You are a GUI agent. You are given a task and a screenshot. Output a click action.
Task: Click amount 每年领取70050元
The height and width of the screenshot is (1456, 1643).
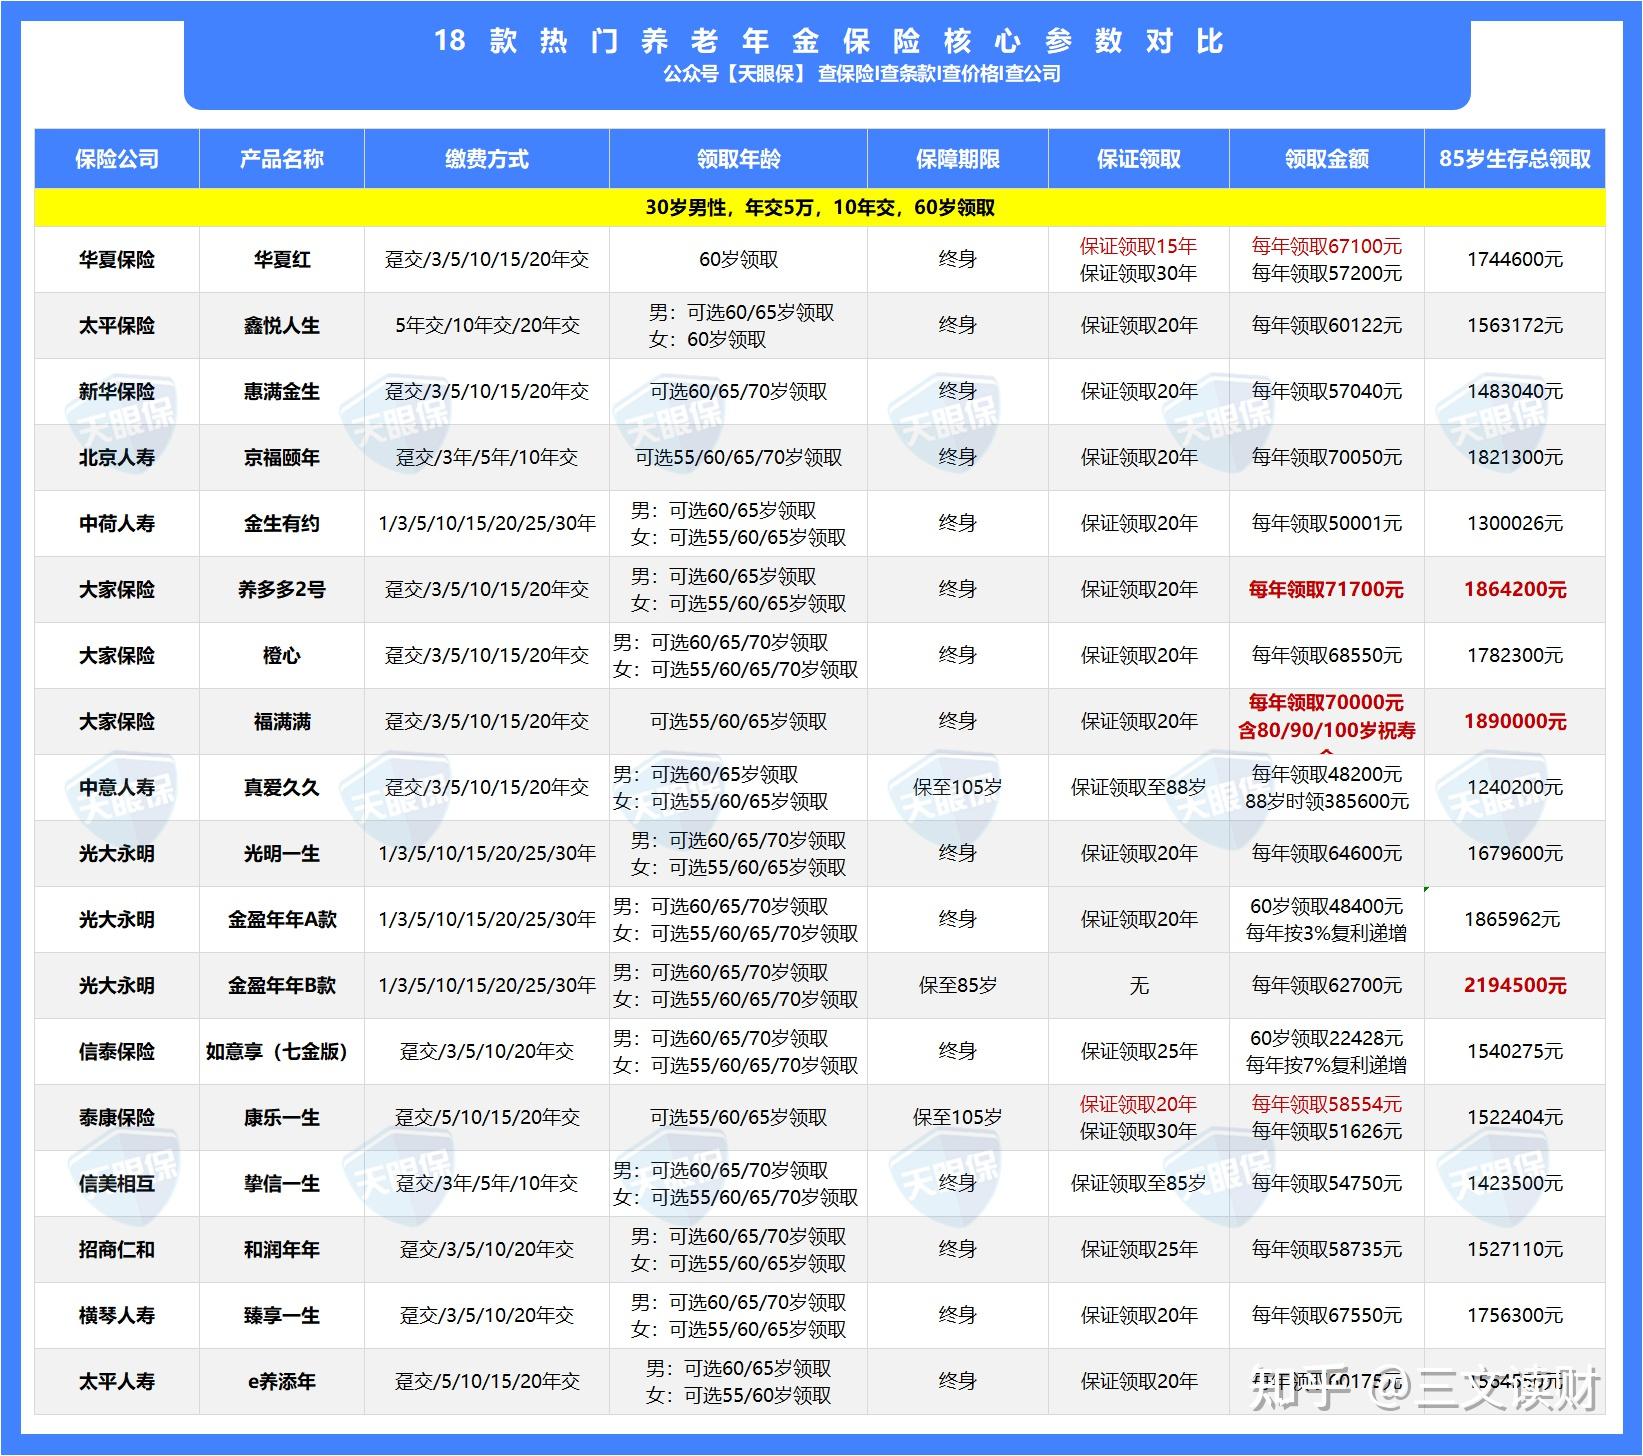pos(1327,458)
